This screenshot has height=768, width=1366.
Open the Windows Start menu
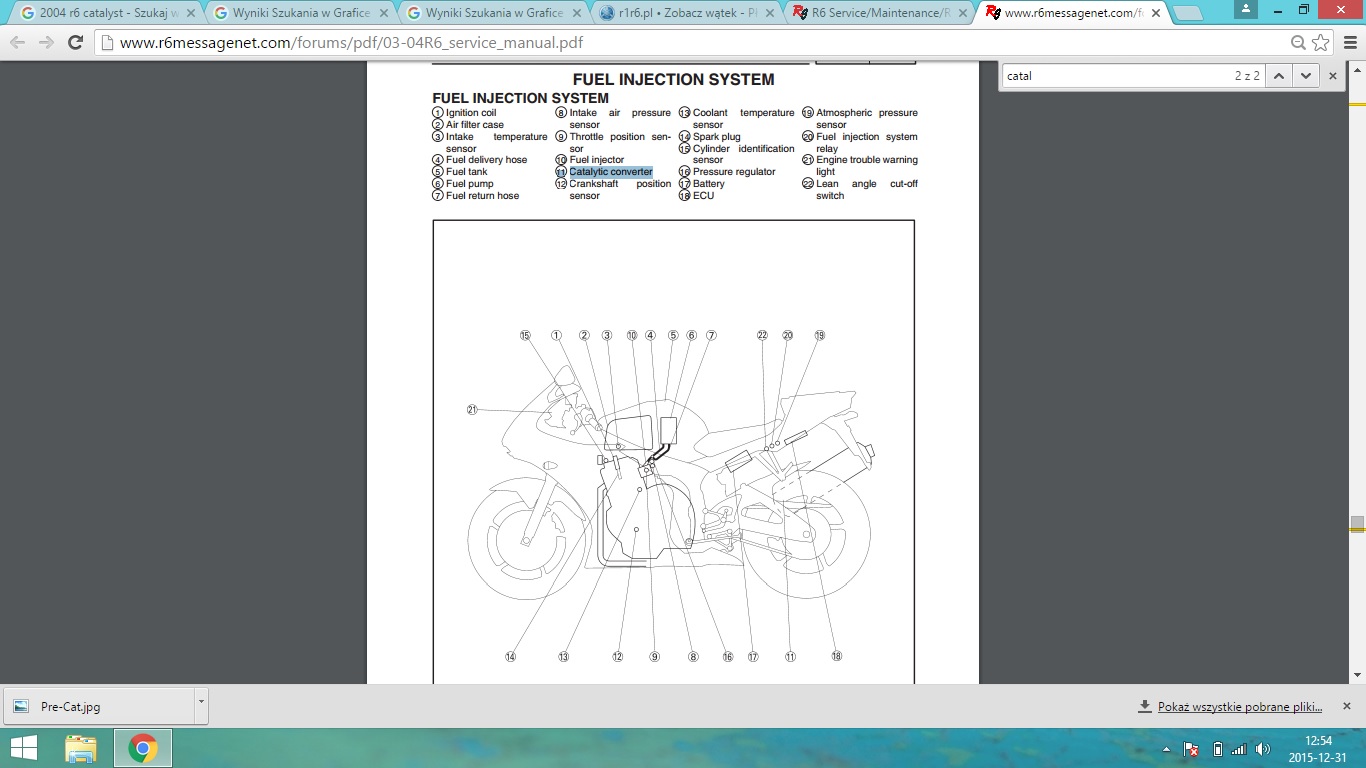point(24,748)
